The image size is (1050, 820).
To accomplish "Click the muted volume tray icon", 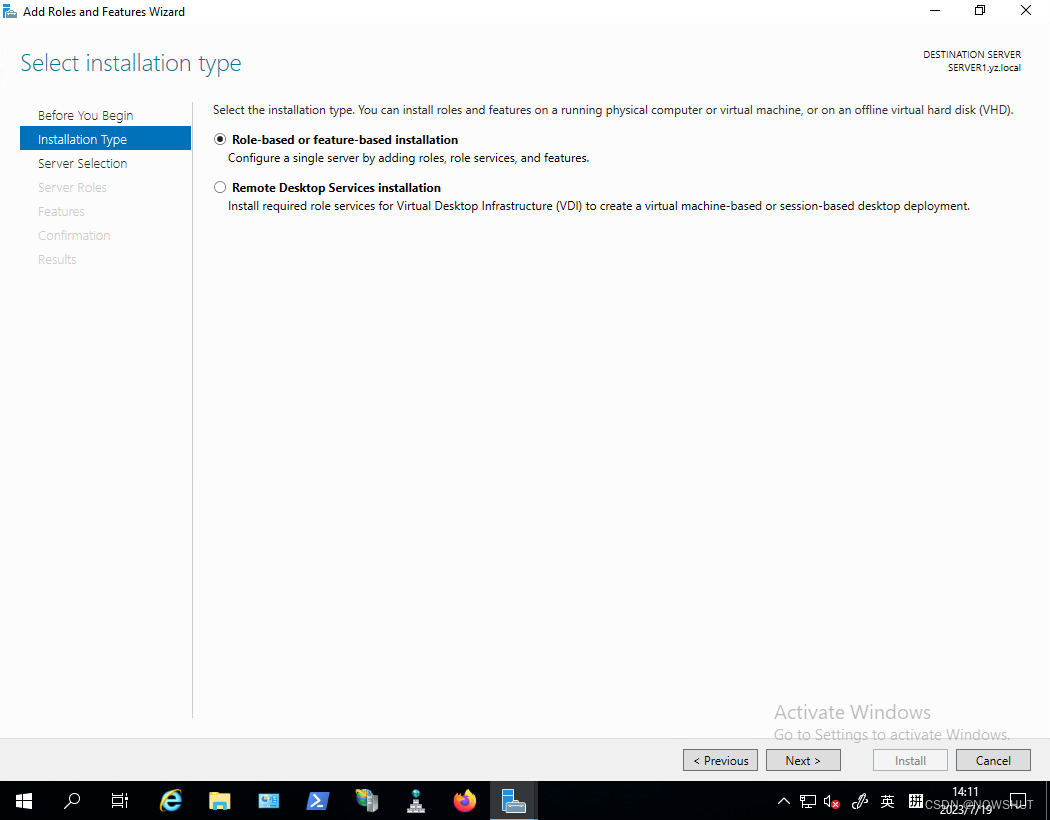I will click(832, 801).
